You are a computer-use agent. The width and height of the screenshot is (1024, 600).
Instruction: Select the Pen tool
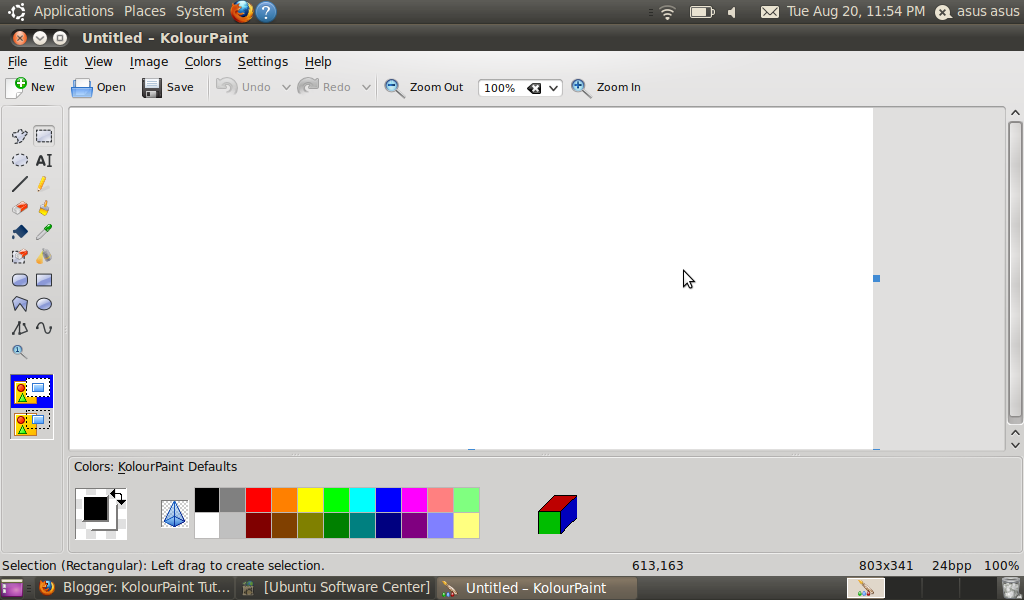(x=43, y=184)
